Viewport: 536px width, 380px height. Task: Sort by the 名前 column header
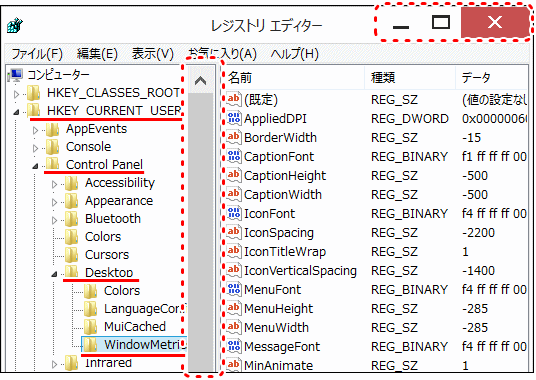tap(295, 78)
